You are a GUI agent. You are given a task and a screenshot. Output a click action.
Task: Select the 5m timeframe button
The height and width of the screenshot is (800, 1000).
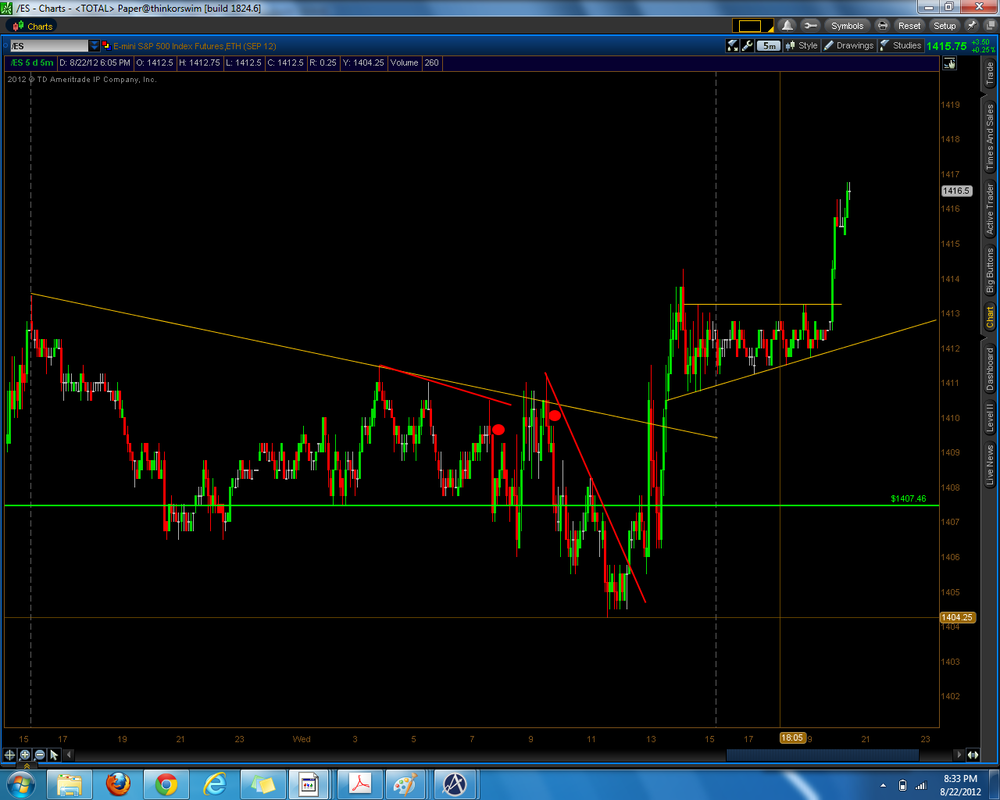[769, 46]
